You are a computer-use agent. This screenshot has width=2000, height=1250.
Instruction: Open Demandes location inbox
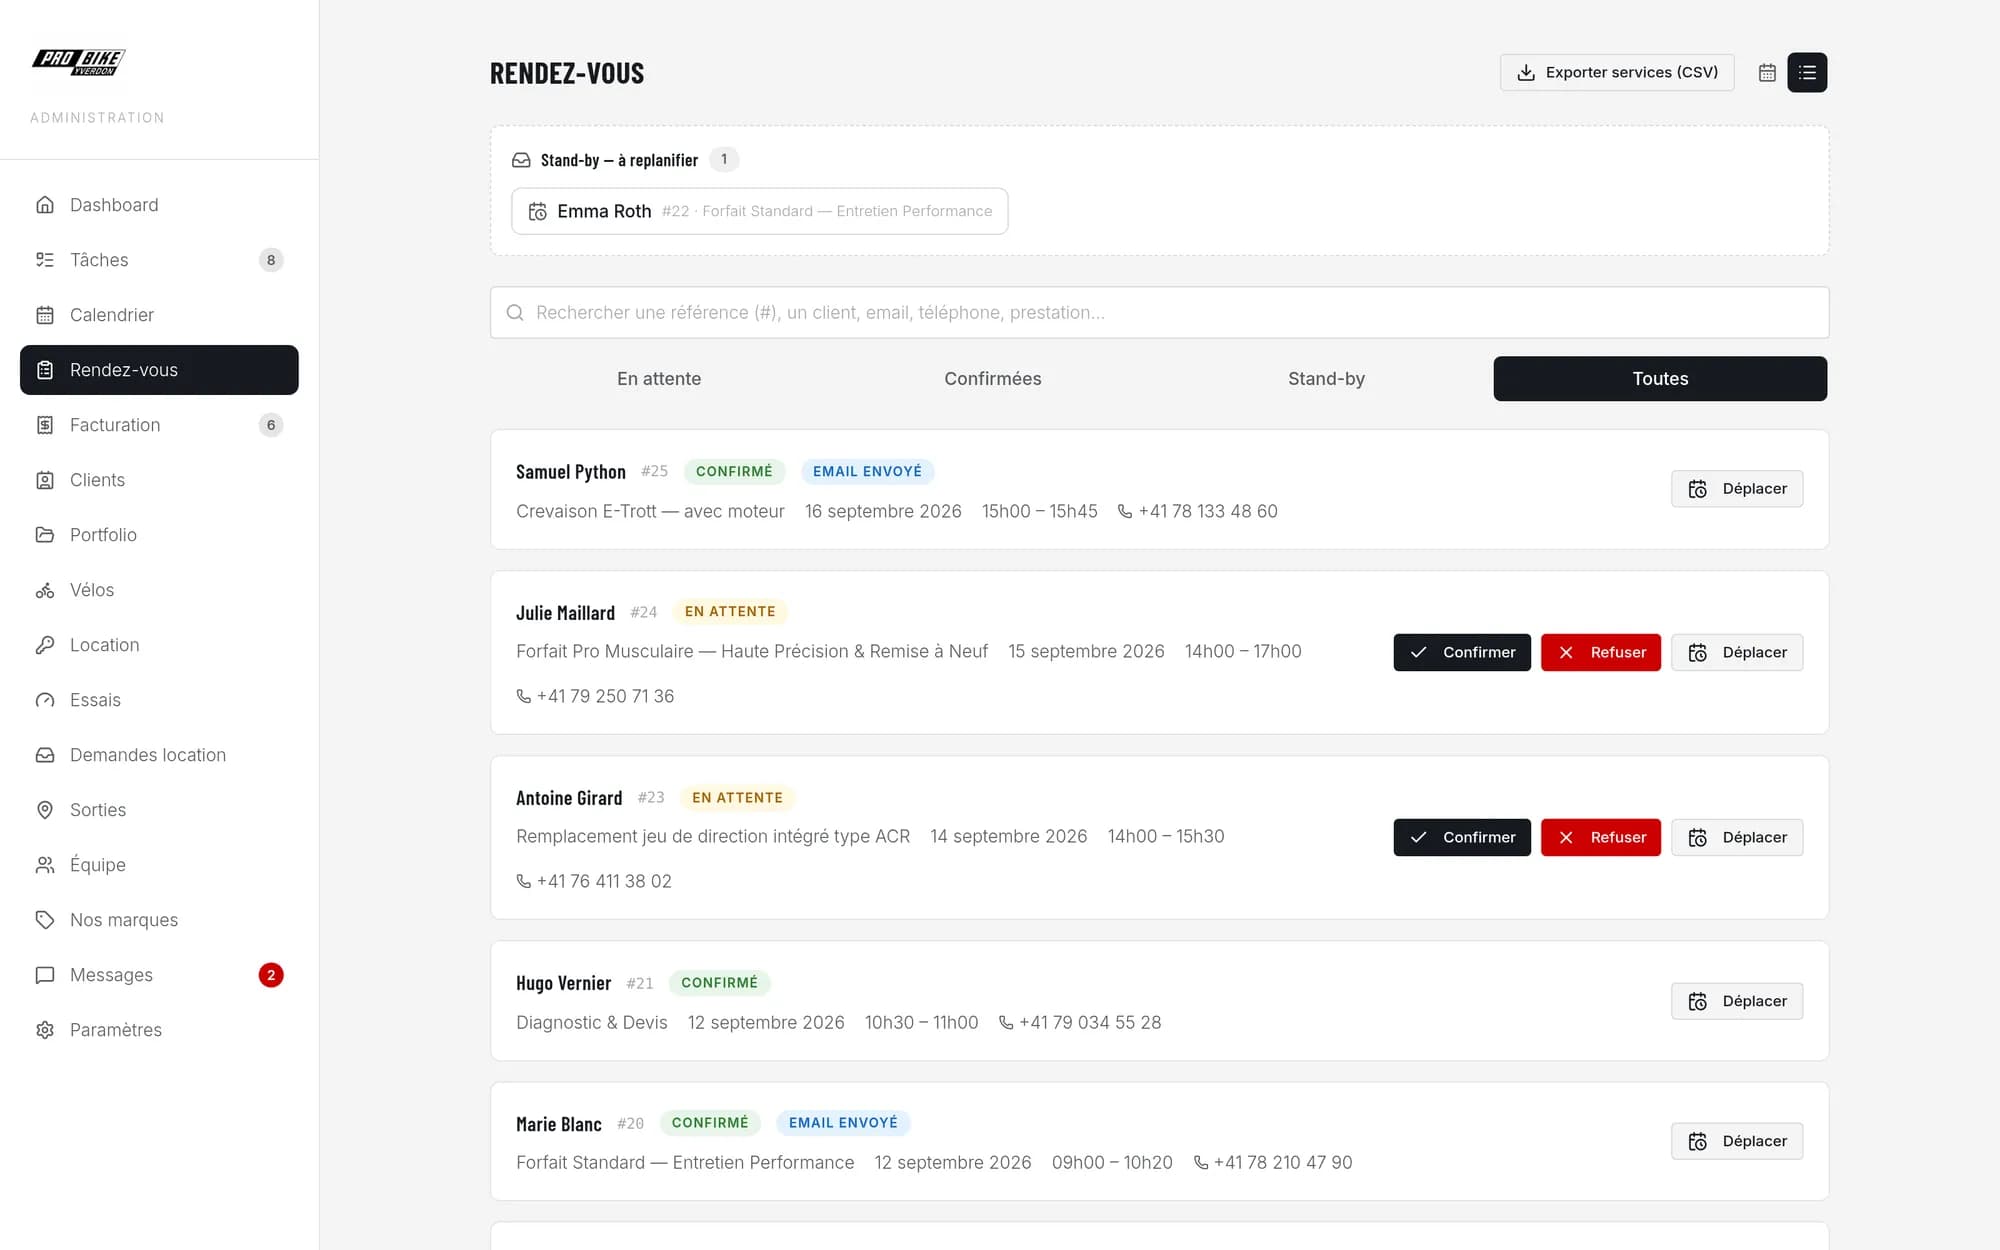159,755
